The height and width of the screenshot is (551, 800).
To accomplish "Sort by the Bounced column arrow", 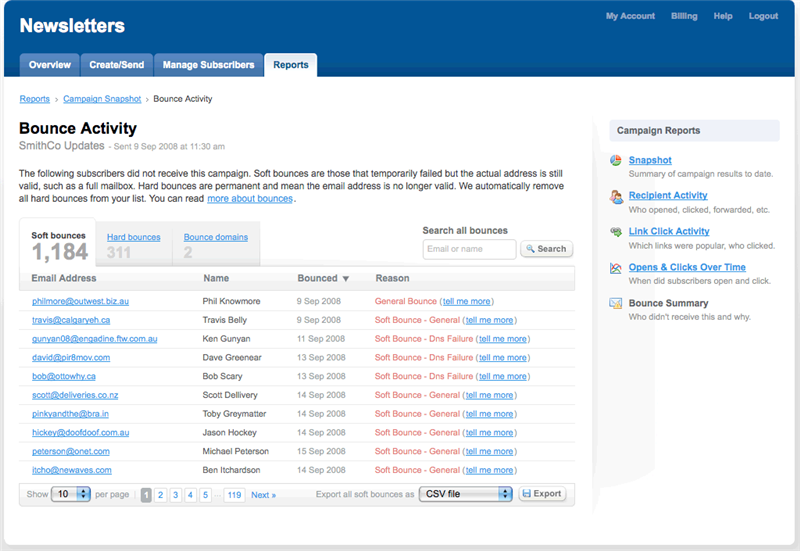I will [346, 279].
